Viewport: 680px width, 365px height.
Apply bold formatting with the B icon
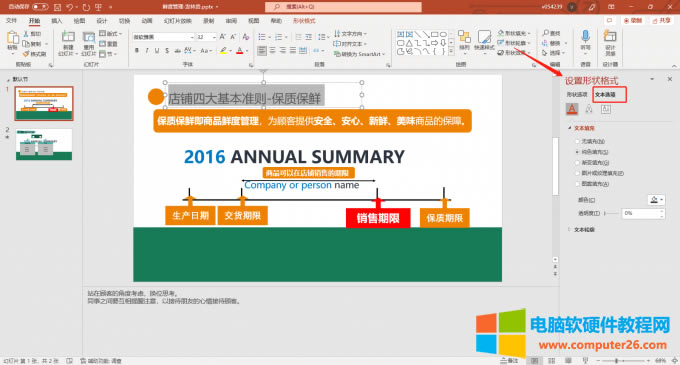pyautogui.click(x=137, y=51)
